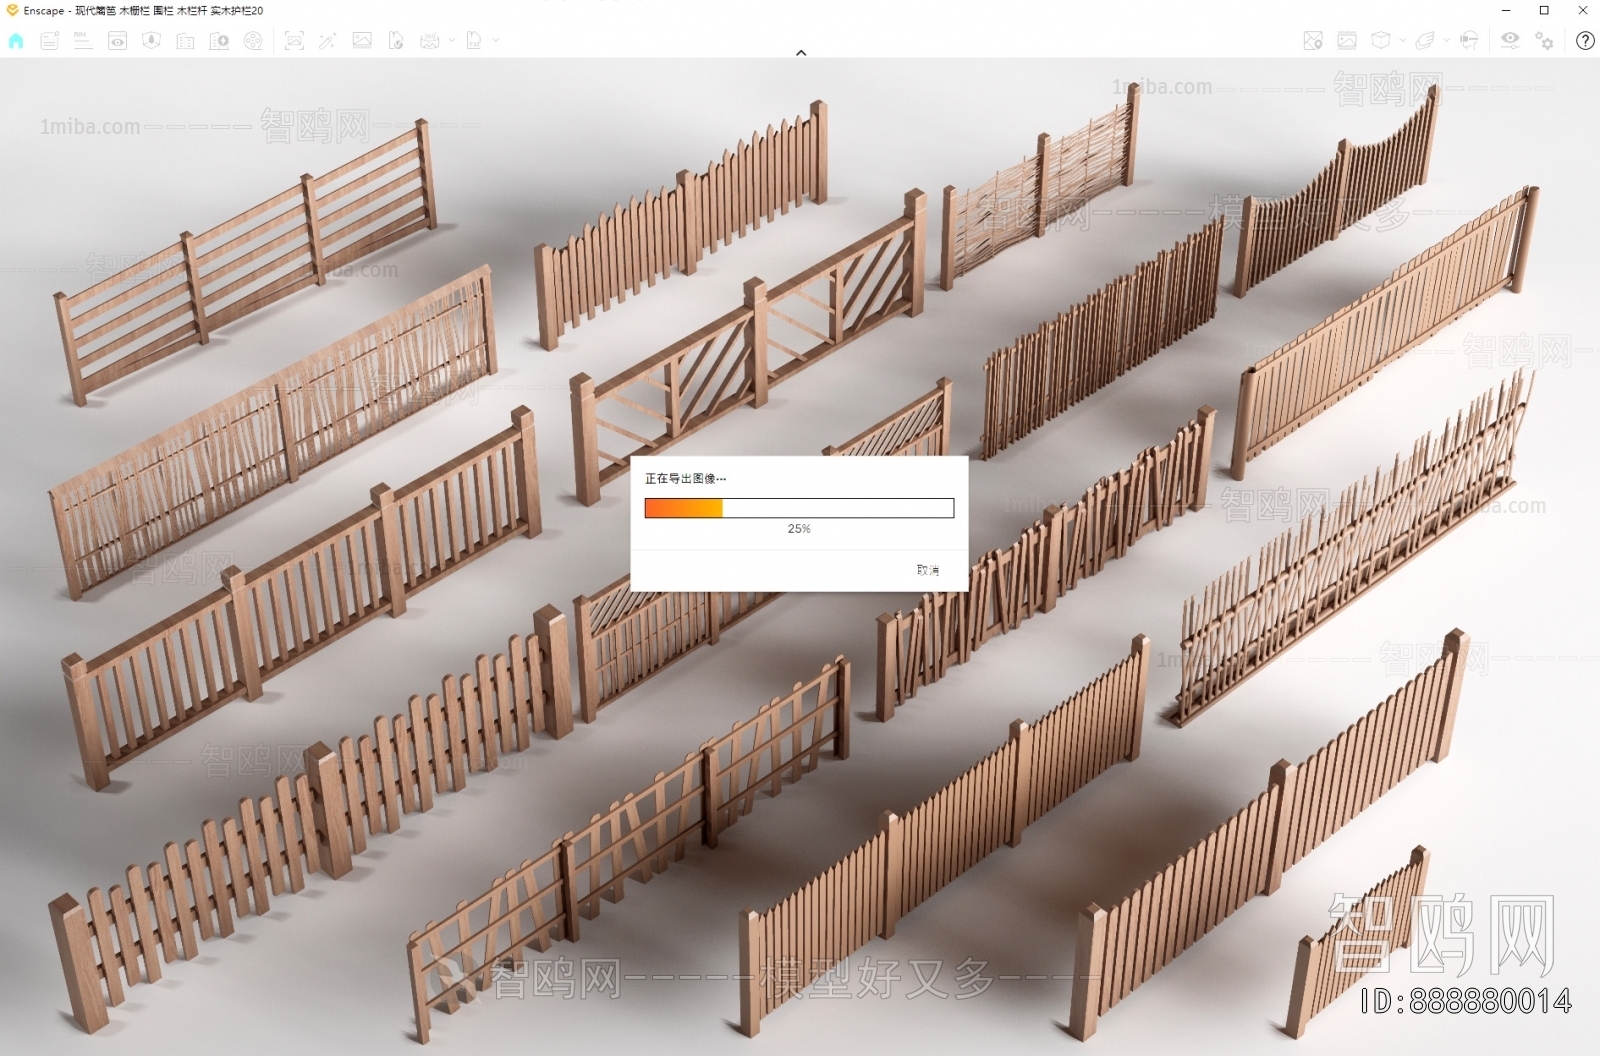
Task: Toggle the Visual Settings eye icon
Action: point(1510,40)
